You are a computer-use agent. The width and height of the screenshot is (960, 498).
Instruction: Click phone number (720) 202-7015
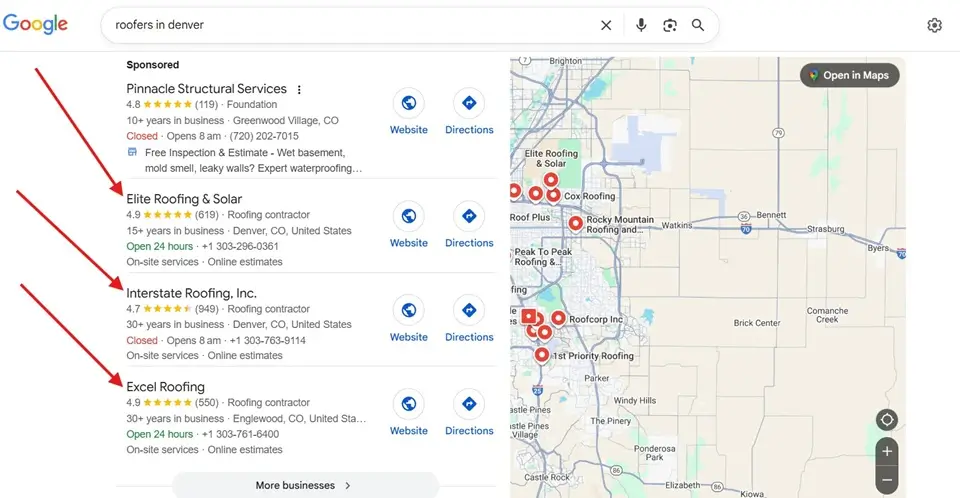click(x=264, y=136)
